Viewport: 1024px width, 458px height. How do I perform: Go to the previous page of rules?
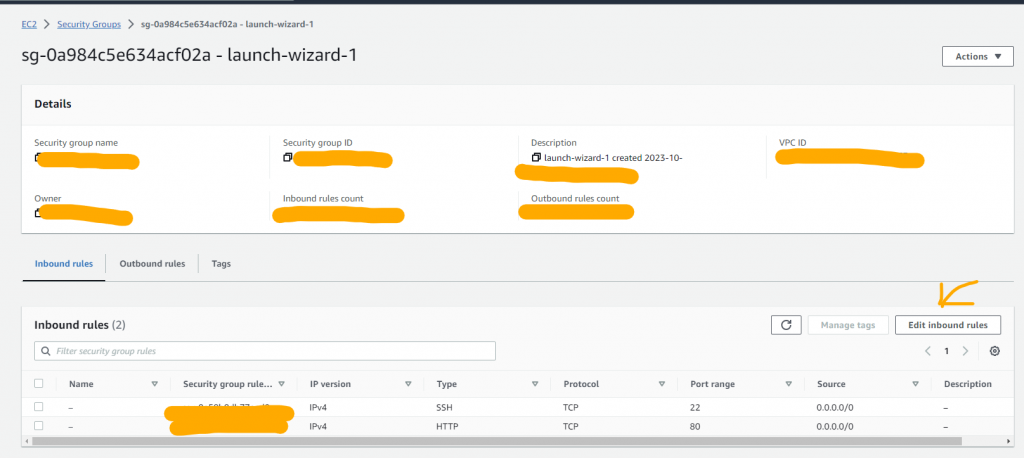pos(927,351)
